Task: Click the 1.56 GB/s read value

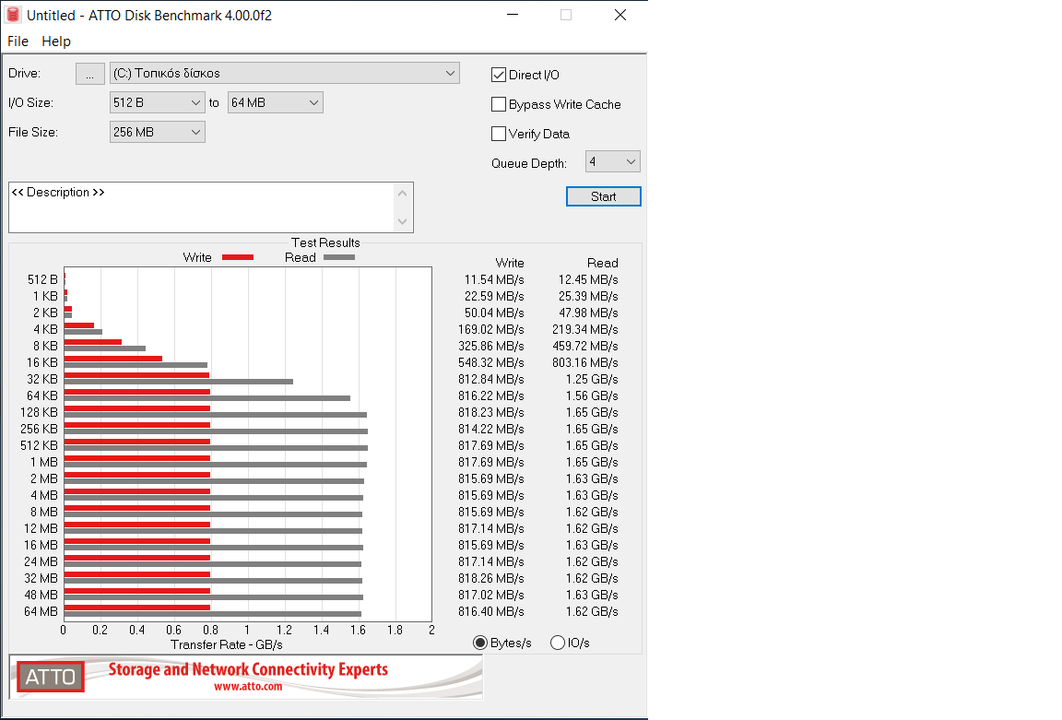Action: coord(592,396)
